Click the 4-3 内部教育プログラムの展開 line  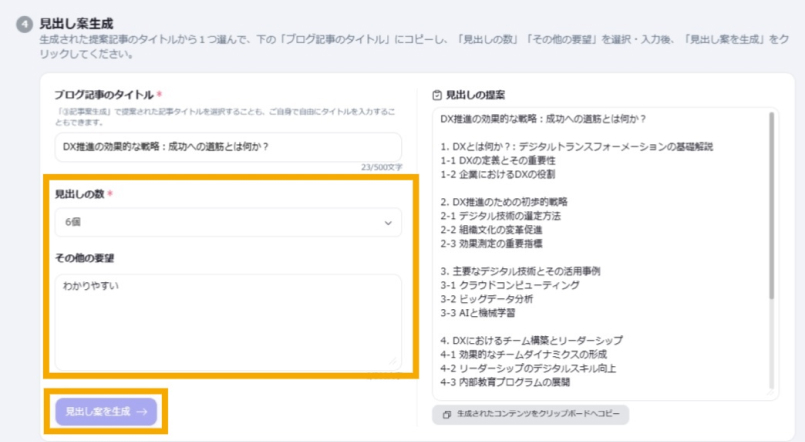pos(521,382)
